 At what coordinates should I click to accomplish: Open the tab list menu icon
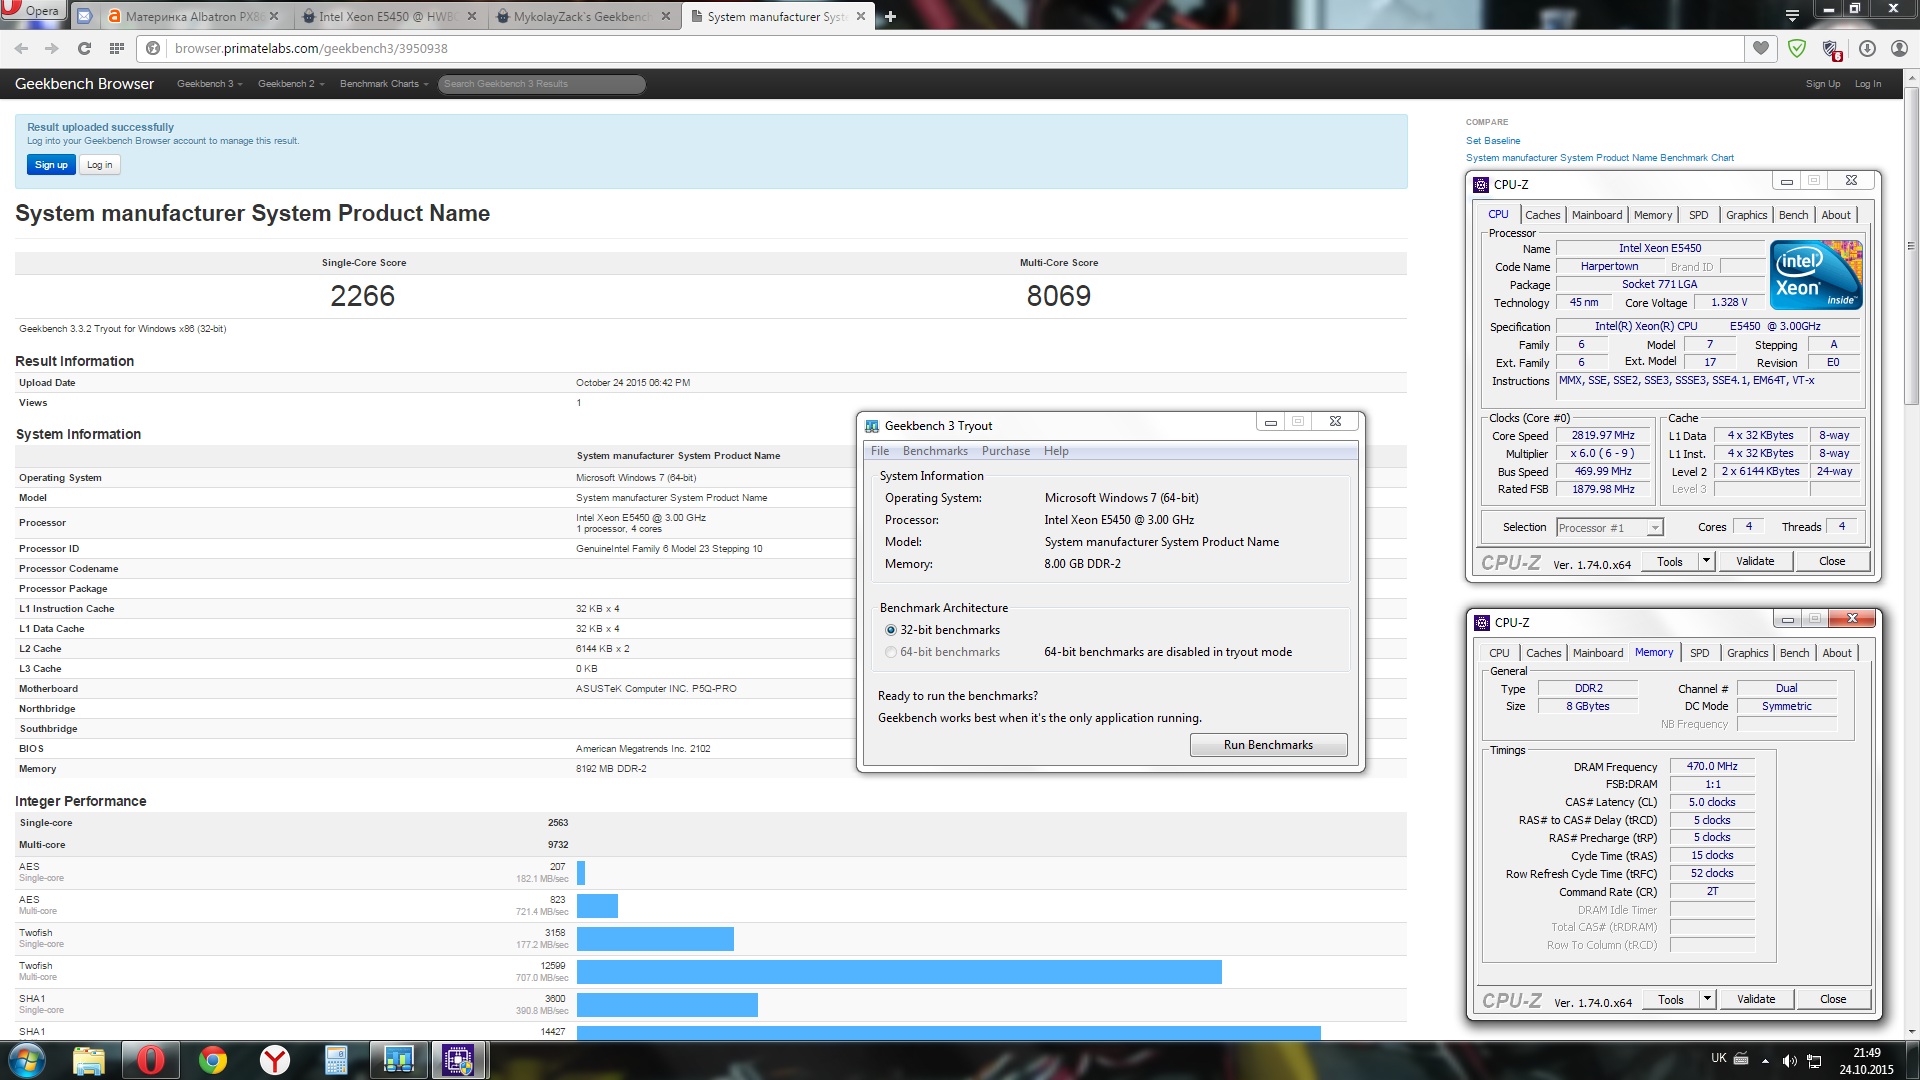coord(1792,15)
